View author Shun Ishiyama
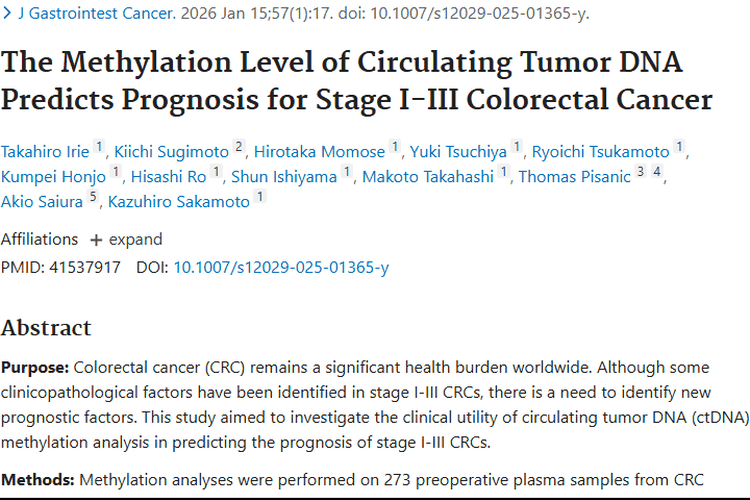 point(285,177)
